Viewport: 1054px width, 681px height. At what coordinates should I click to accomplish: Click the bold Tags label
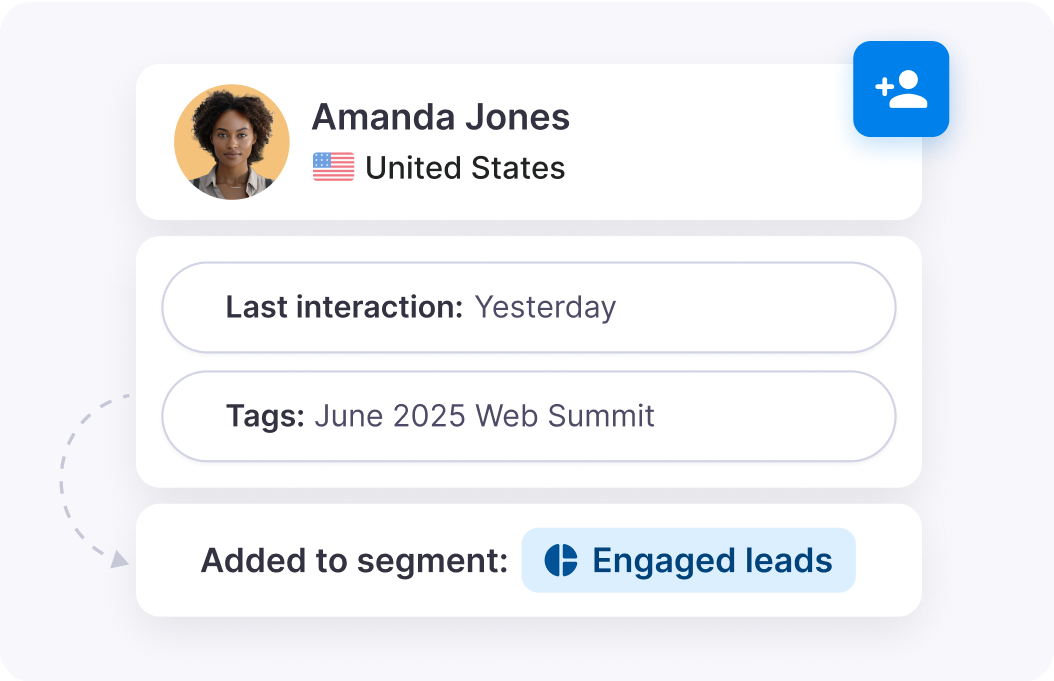[265, 416]
